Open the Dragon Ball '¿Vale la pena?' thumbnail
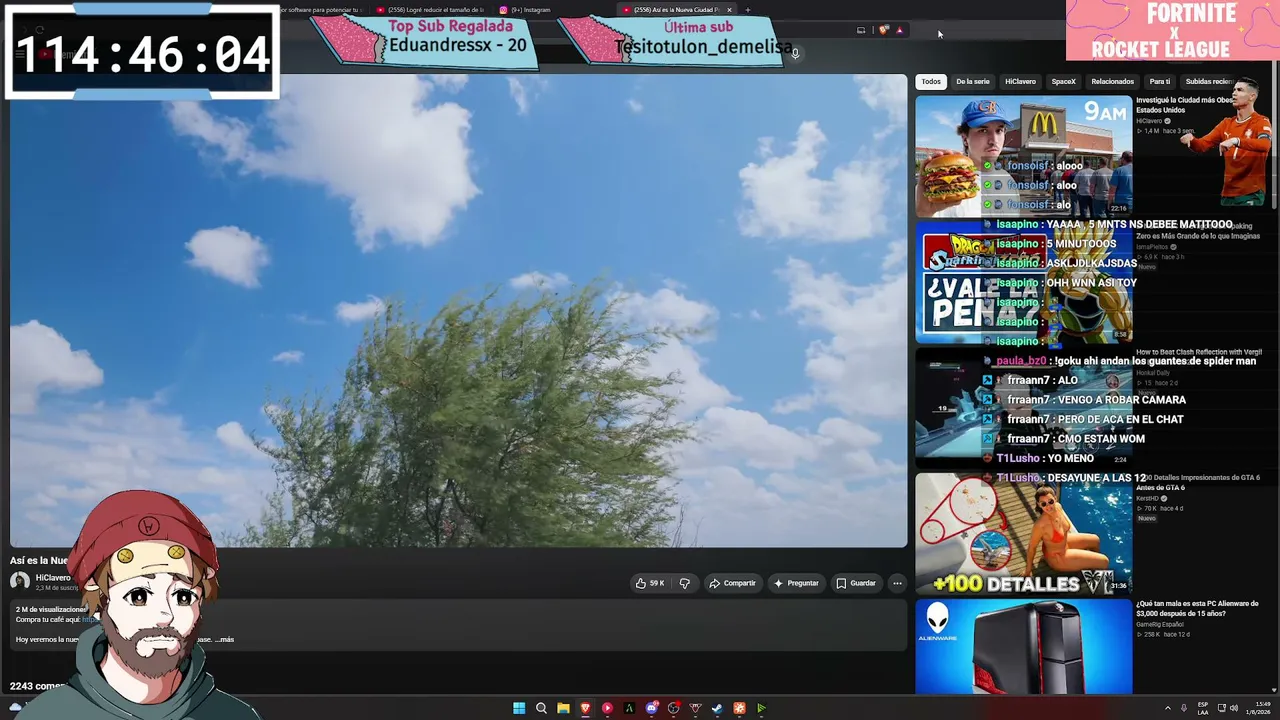Image resolution: width=1280 pixels, height=720 pixels. [1024, 282]
